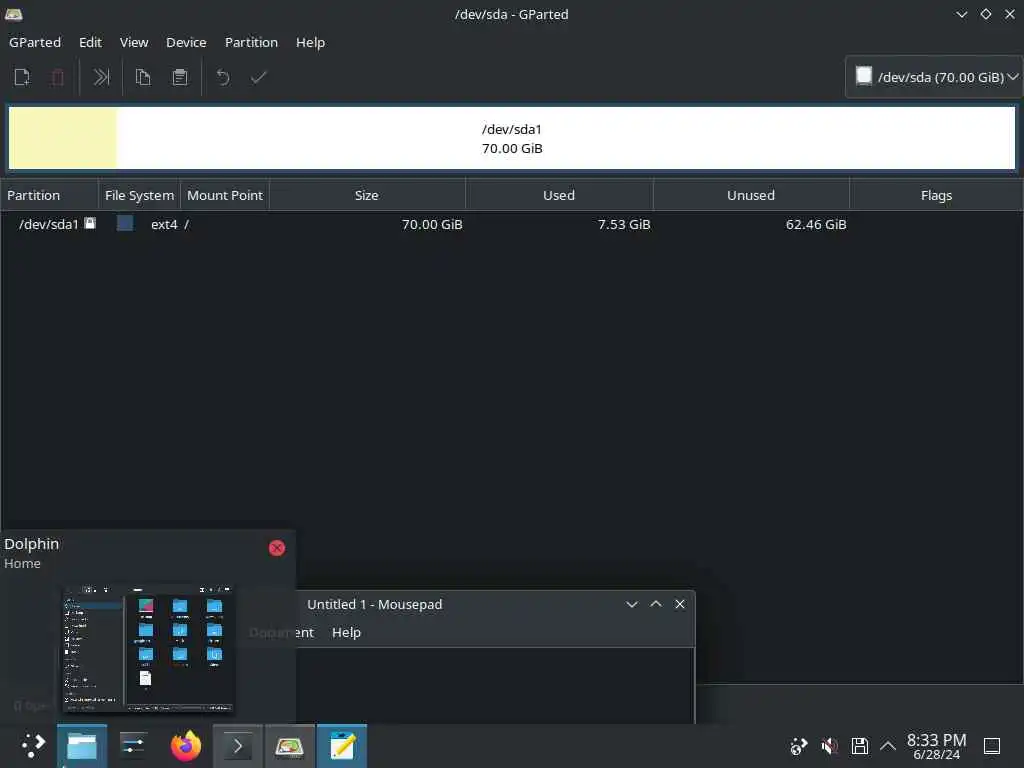Launch Firefox from the taskbar

pyautogui.click(x=185, y=746)
